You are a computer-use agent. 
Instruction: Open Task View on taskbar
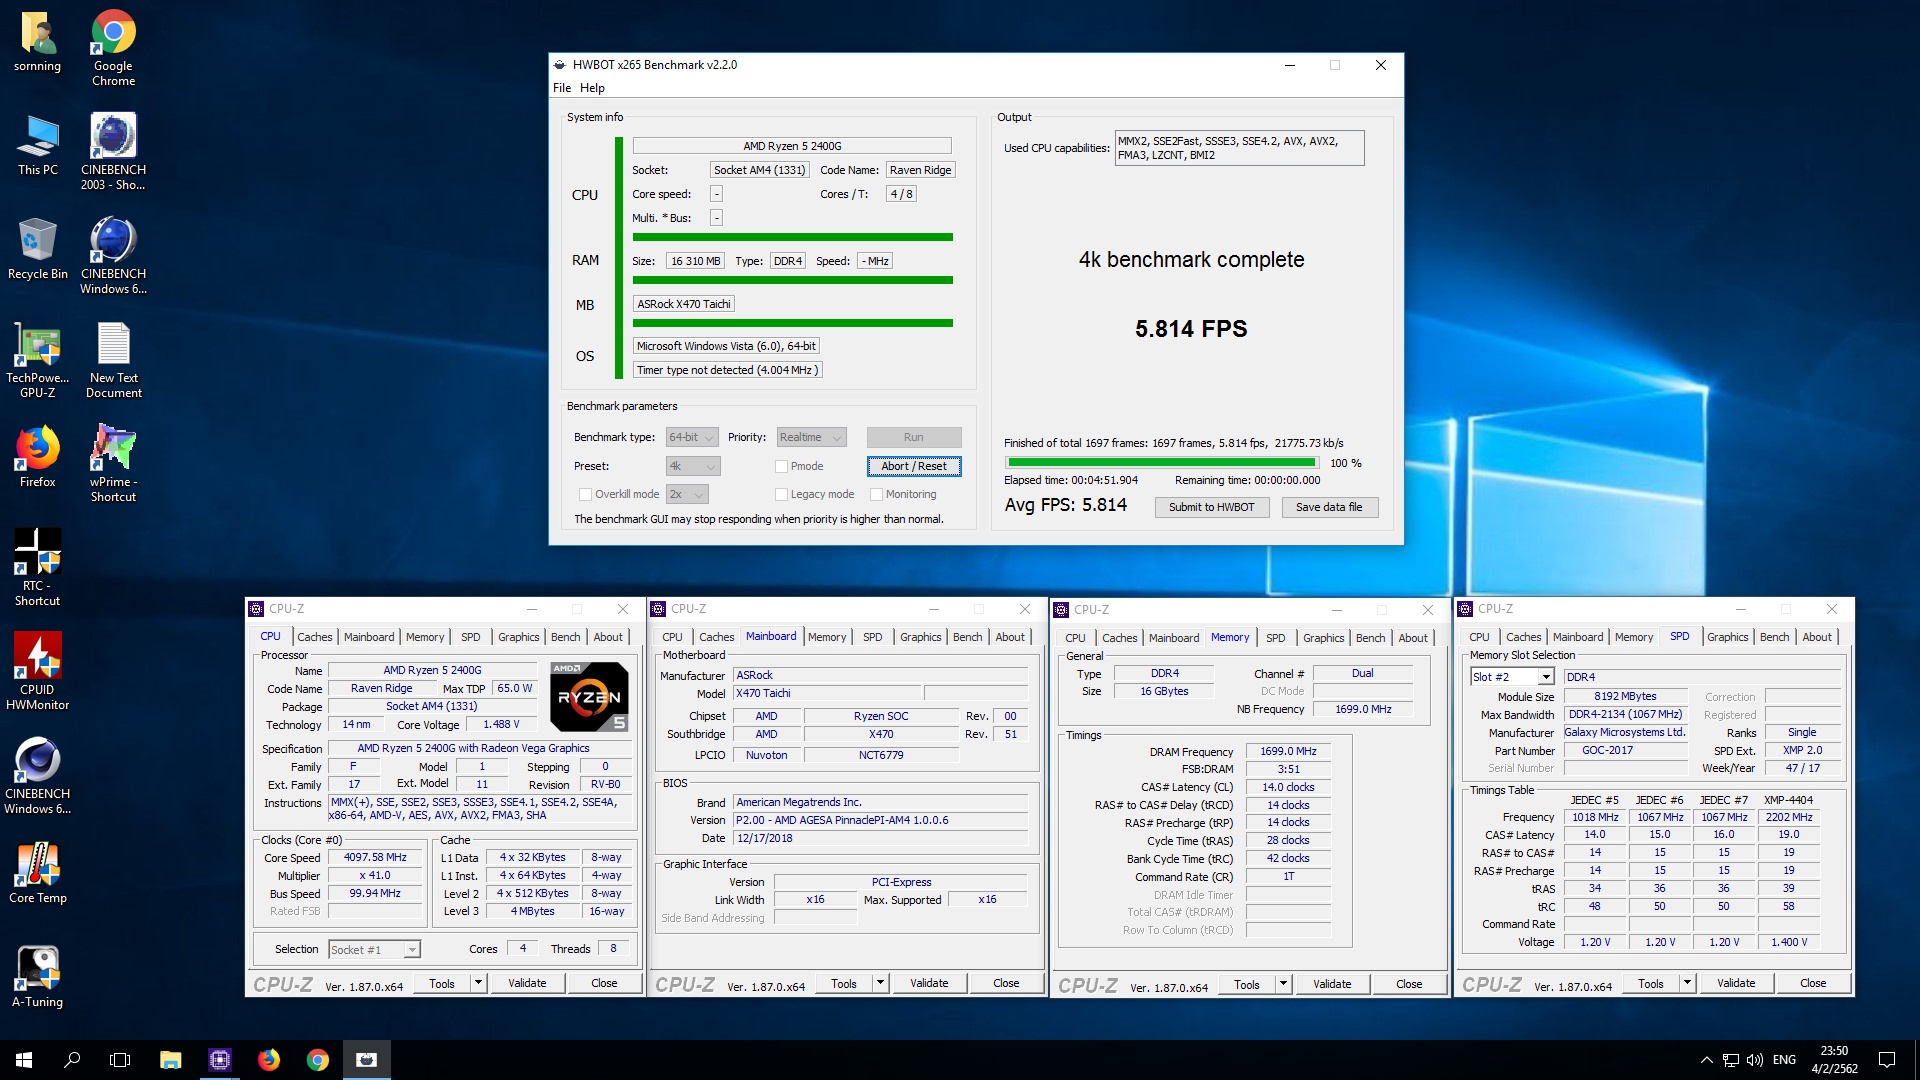pyautogui.click(x=120, y=1060)
